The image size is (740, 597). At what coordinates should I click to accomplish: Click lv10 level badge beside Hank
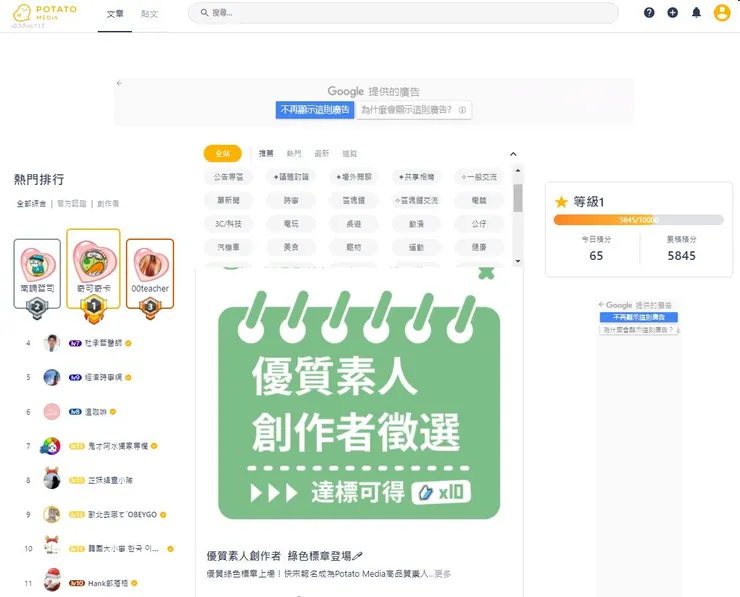(76, 583)
